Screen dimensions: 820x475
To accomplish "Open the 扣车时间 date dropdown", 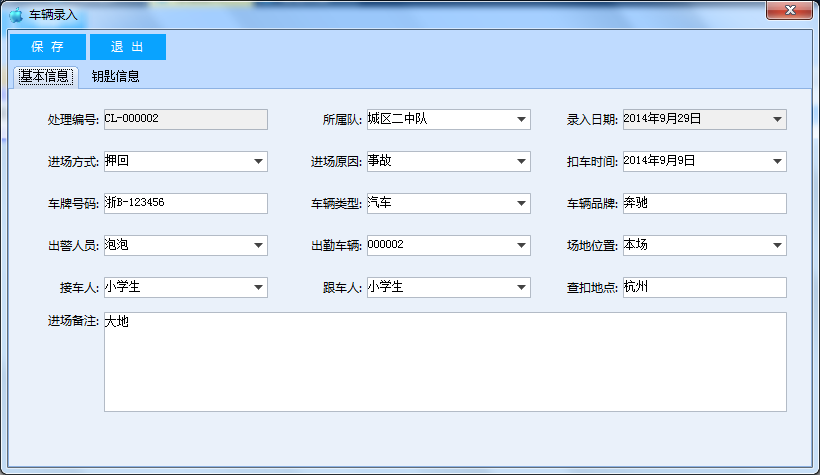I will click(x=777, y=162).
